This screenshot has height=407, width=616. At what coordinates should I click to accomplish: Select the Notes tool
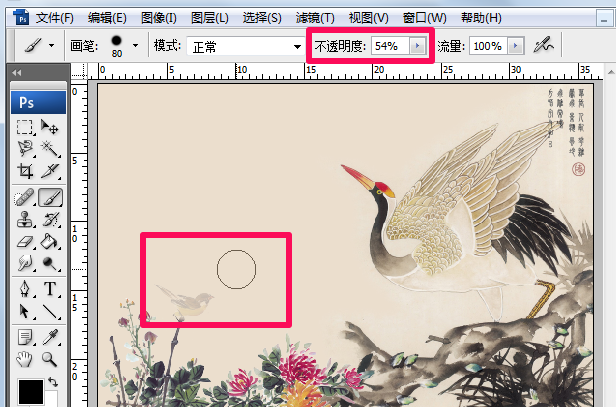[25, 337]
